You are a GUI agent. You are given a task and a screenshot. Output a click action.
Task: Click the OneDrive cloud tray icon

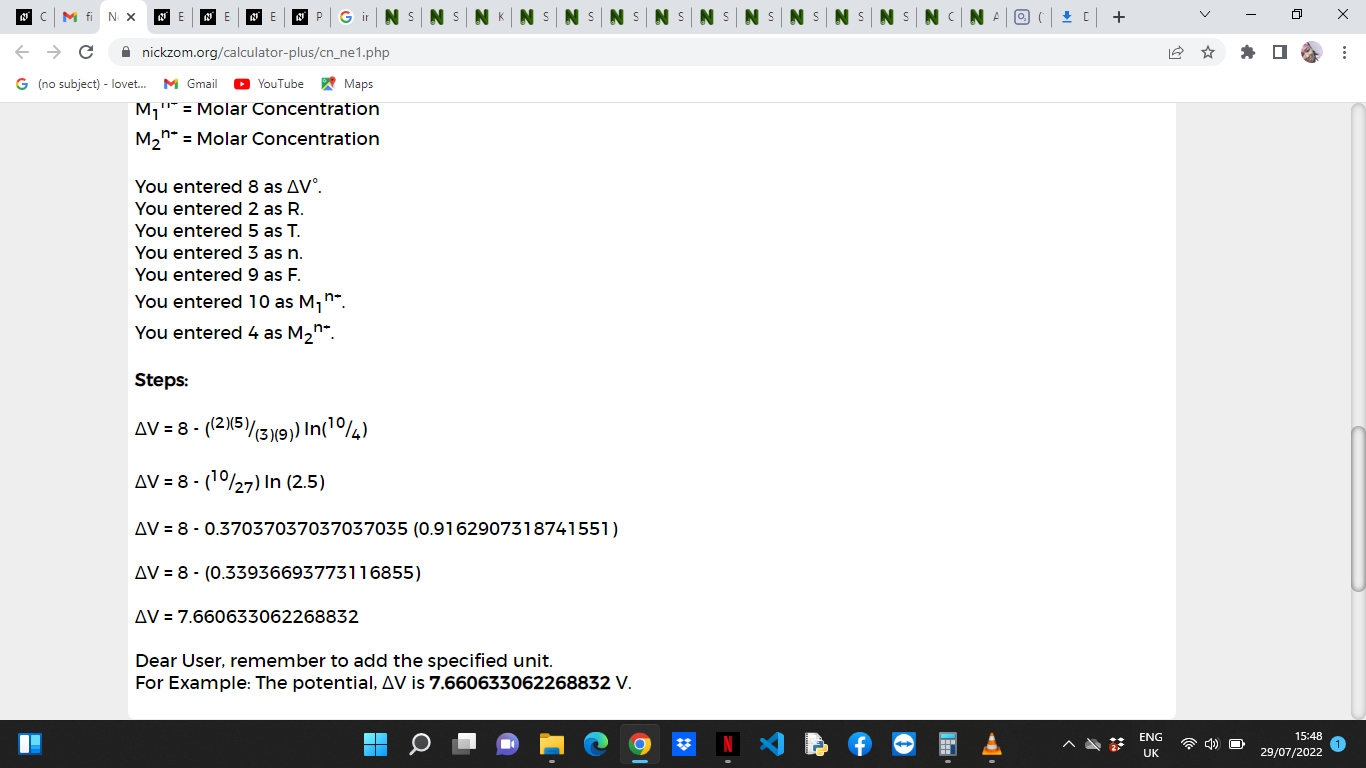click(1093, 744)
